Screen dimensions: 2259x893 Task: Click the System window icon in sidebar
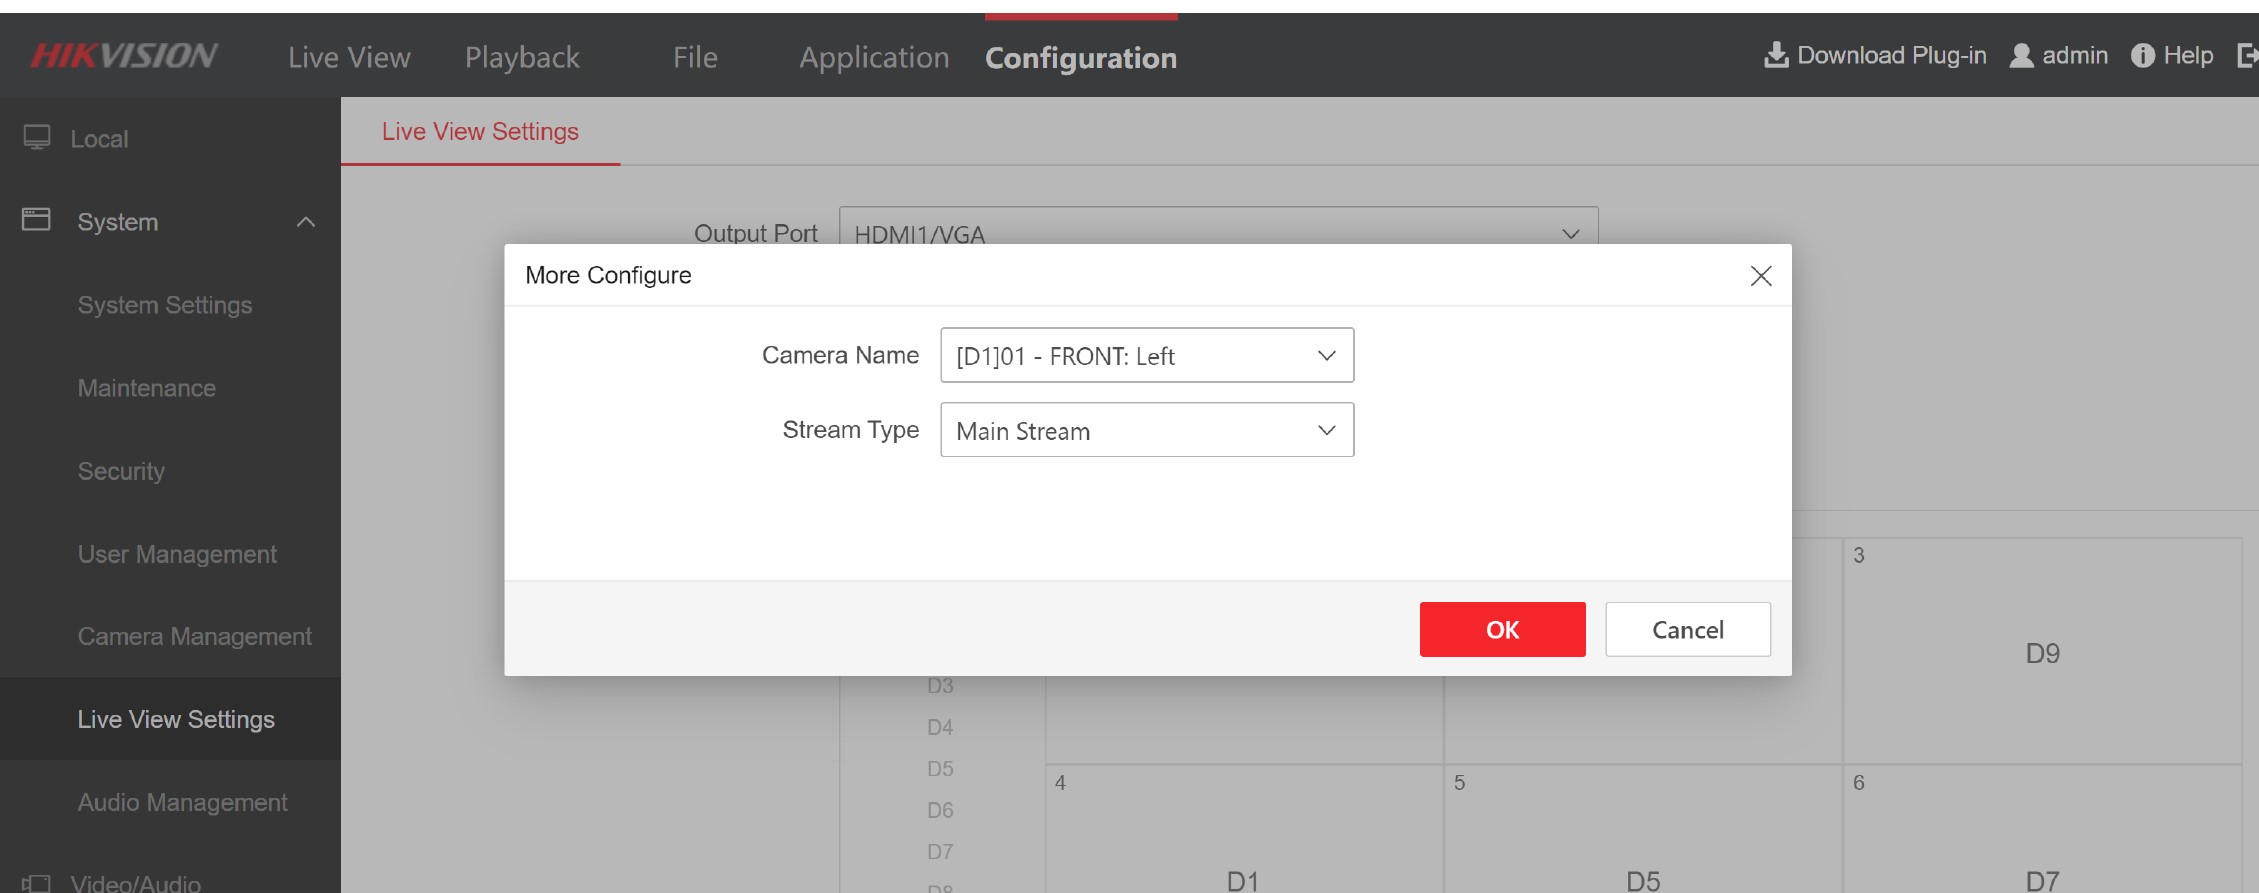[37, 220]
